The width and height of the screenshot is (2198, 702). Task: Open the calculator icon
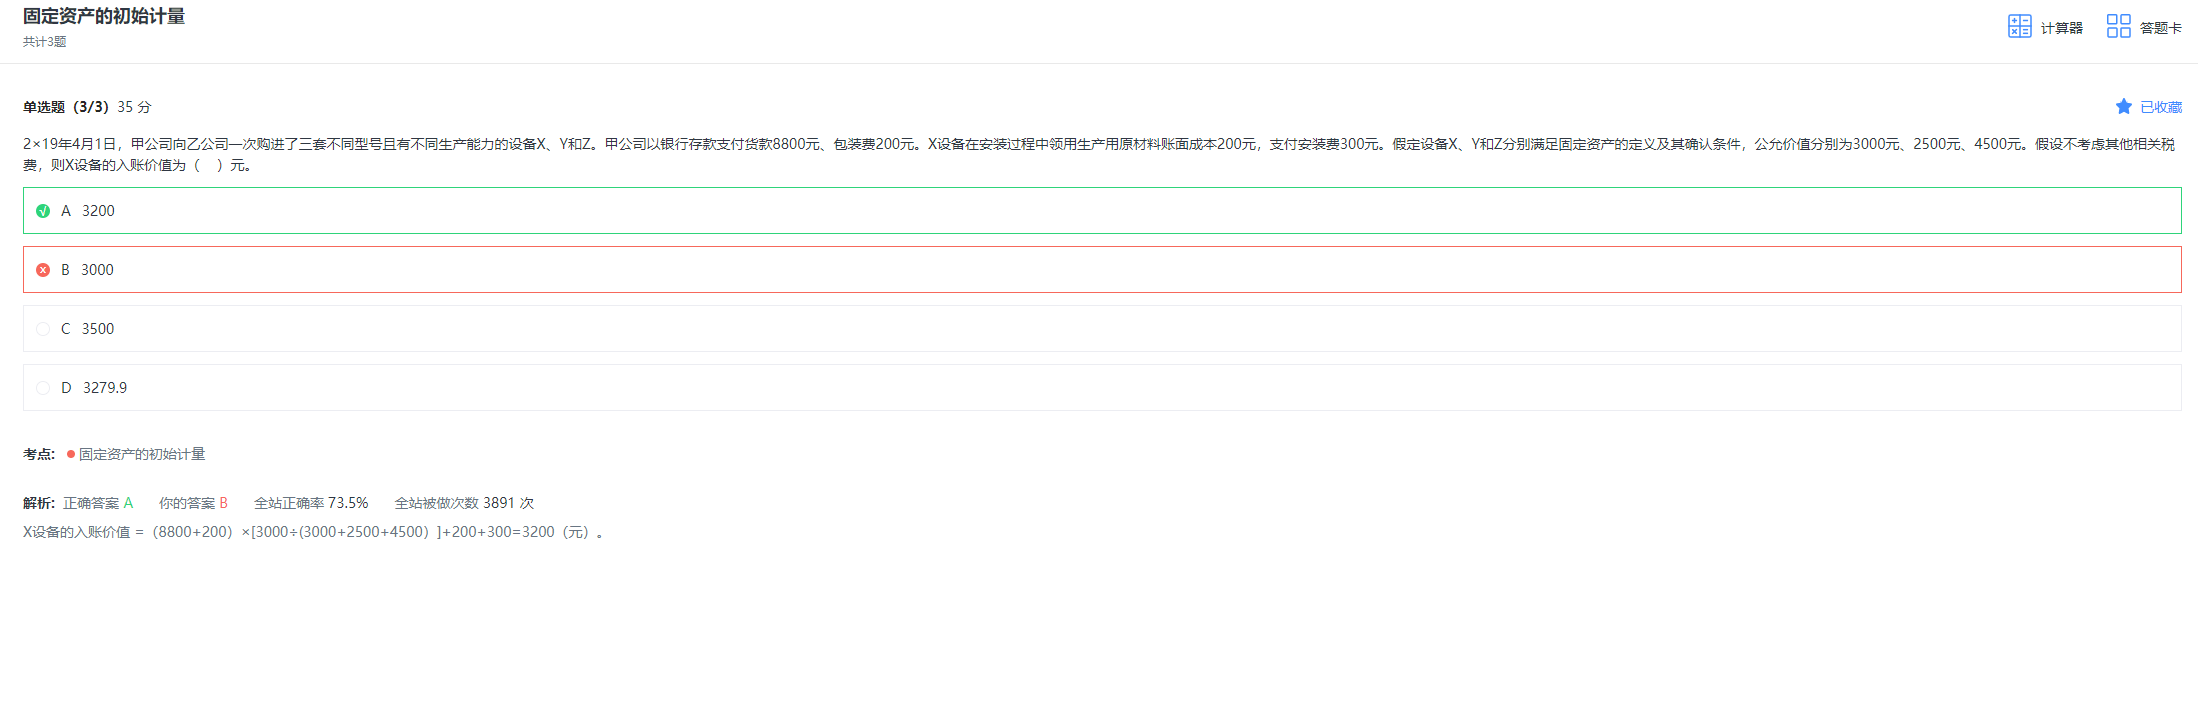(x=2019, y=26)
